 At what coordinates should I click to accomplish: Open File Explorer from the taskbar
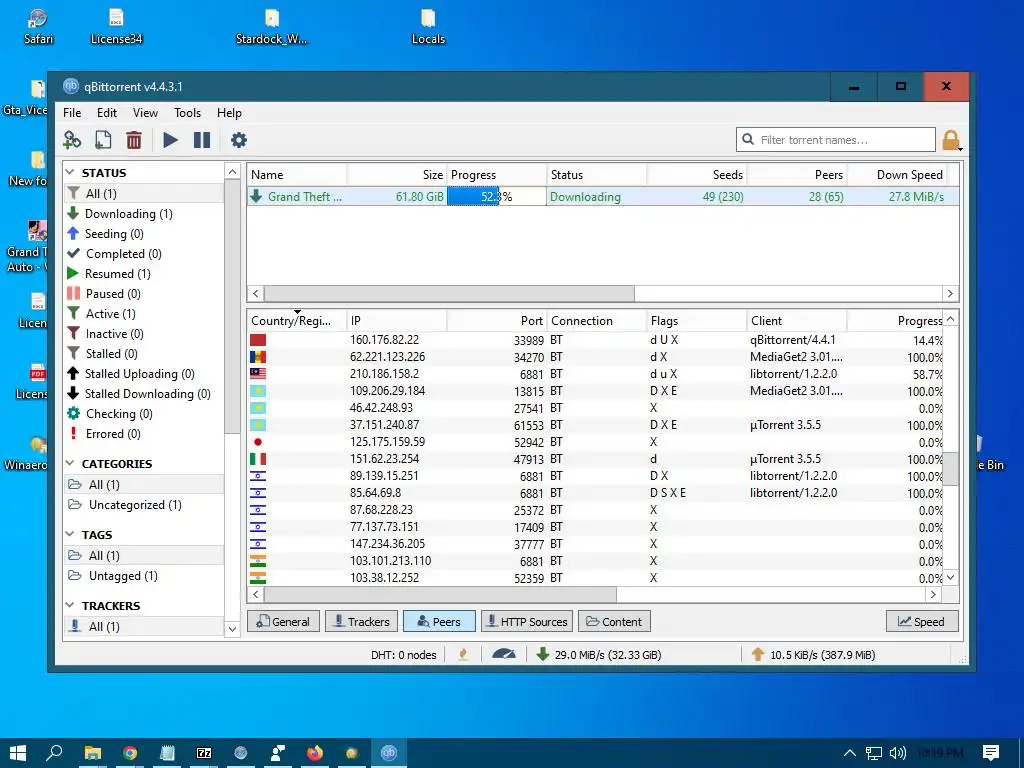(x=93, y=753)
